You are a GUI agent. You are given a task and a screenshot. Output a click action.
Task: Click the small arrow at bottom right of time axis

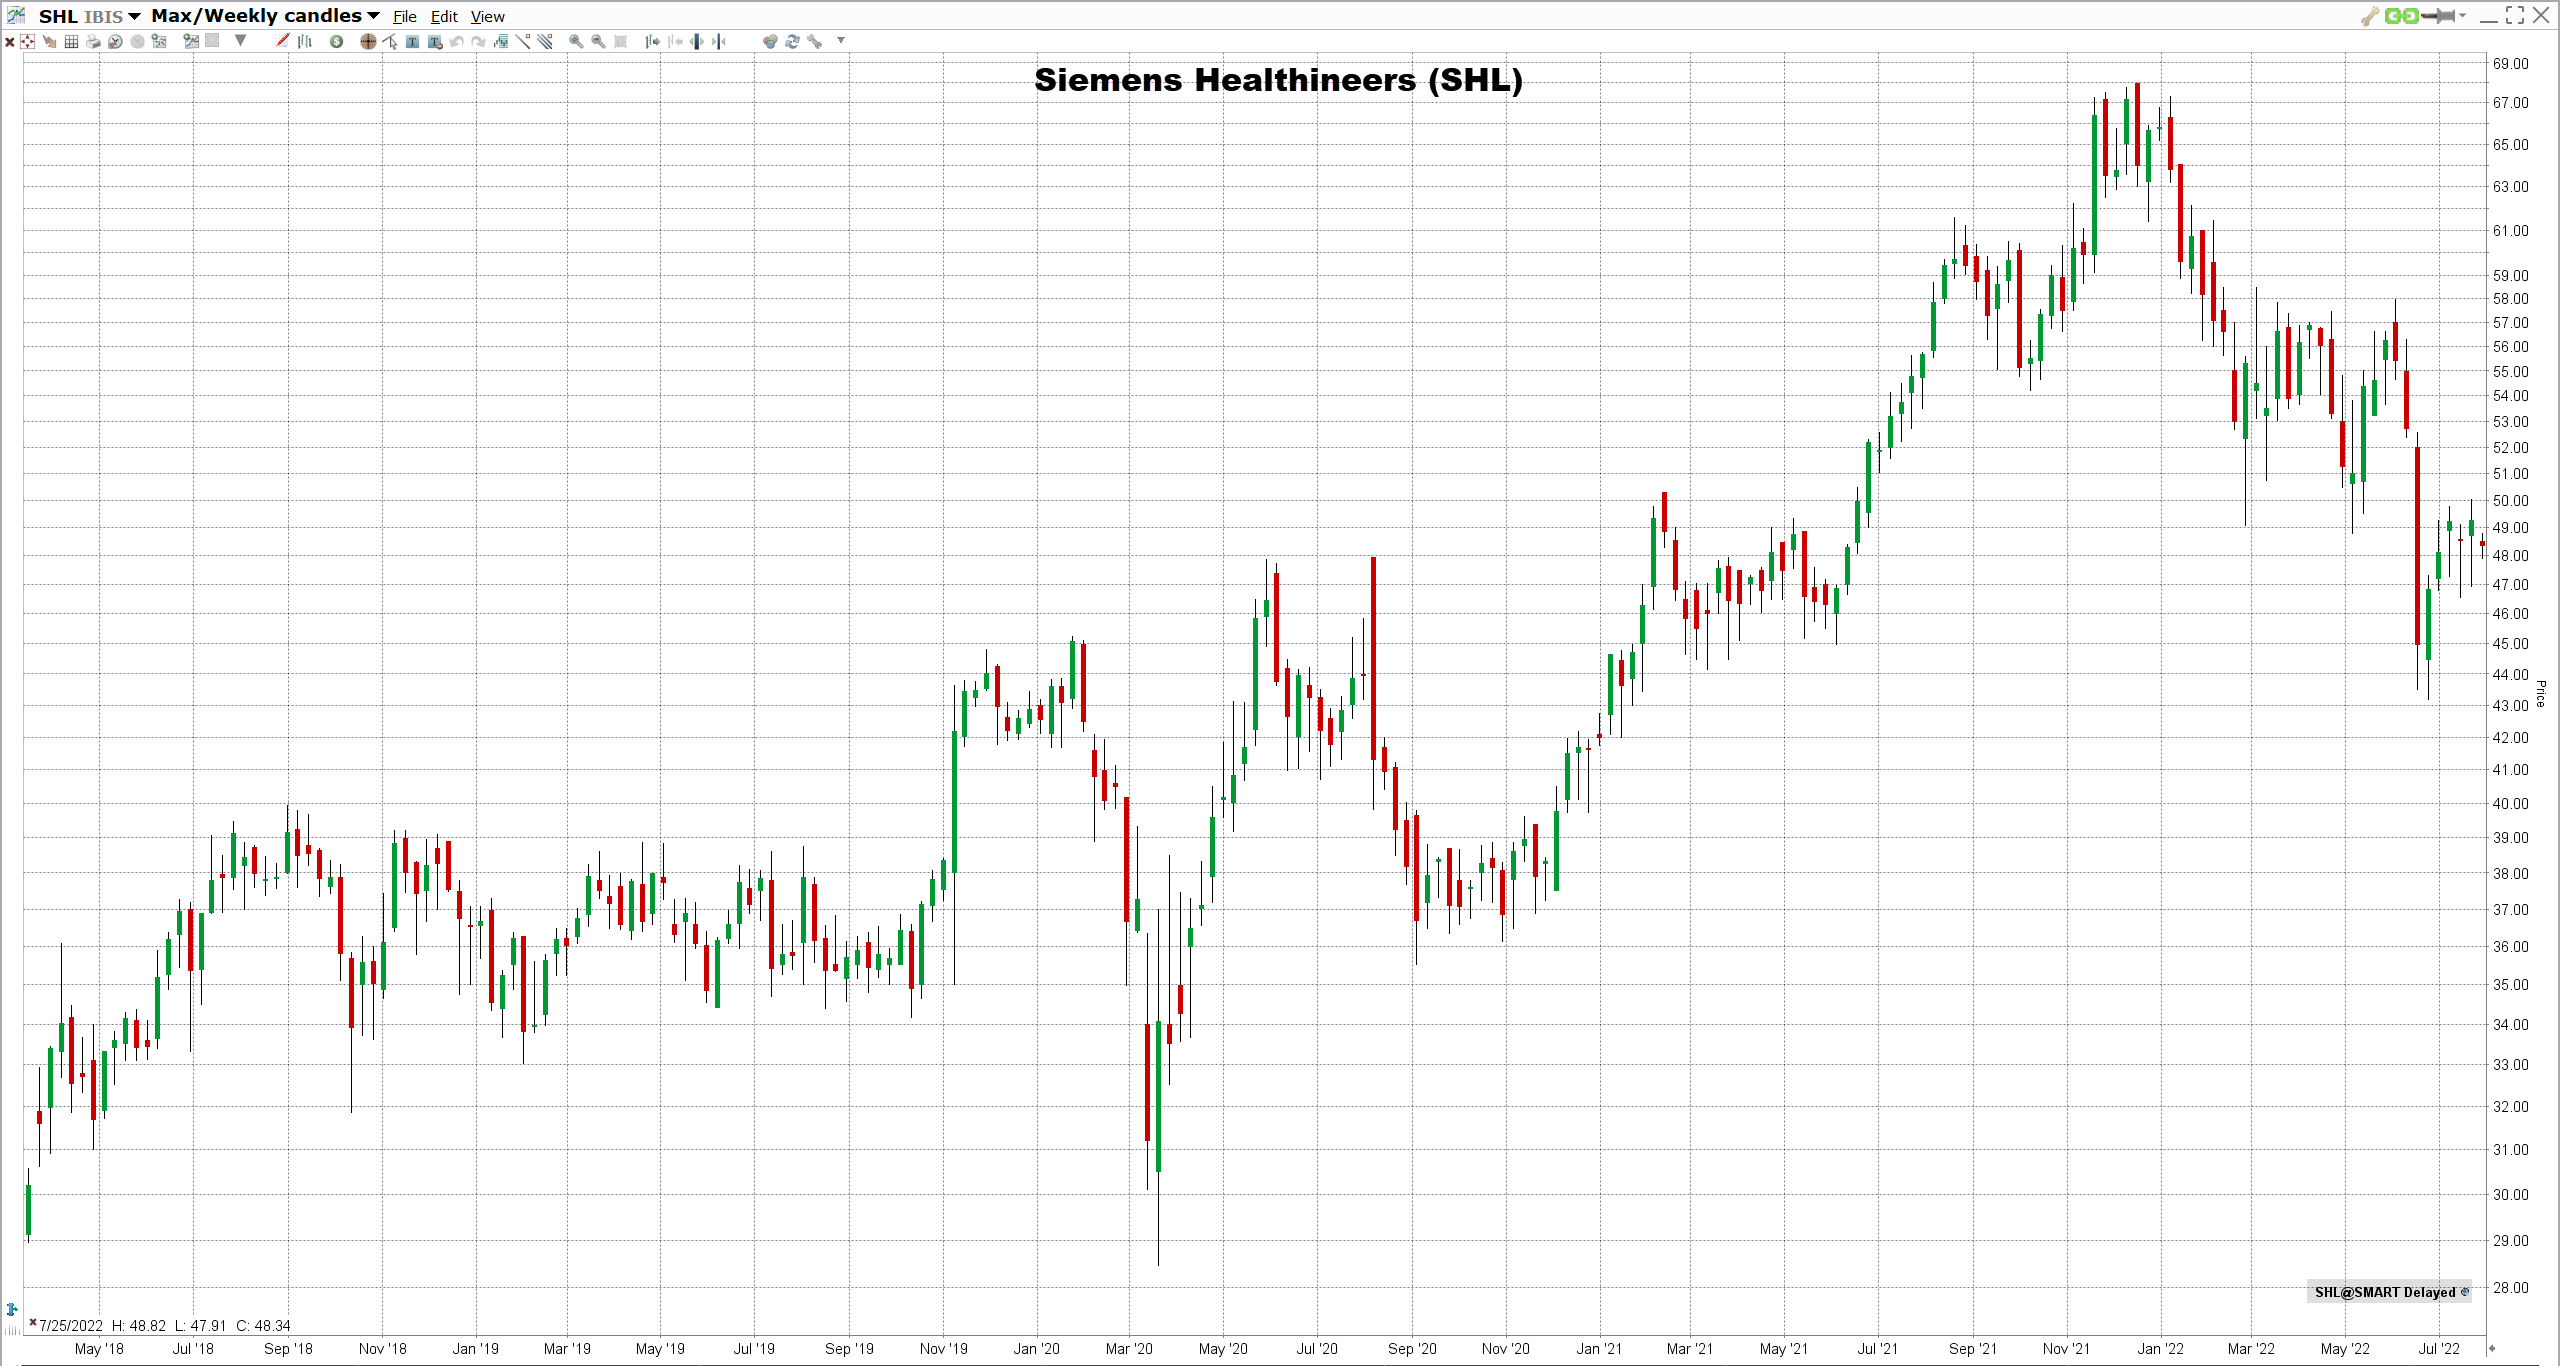tap(2491, 1348)
